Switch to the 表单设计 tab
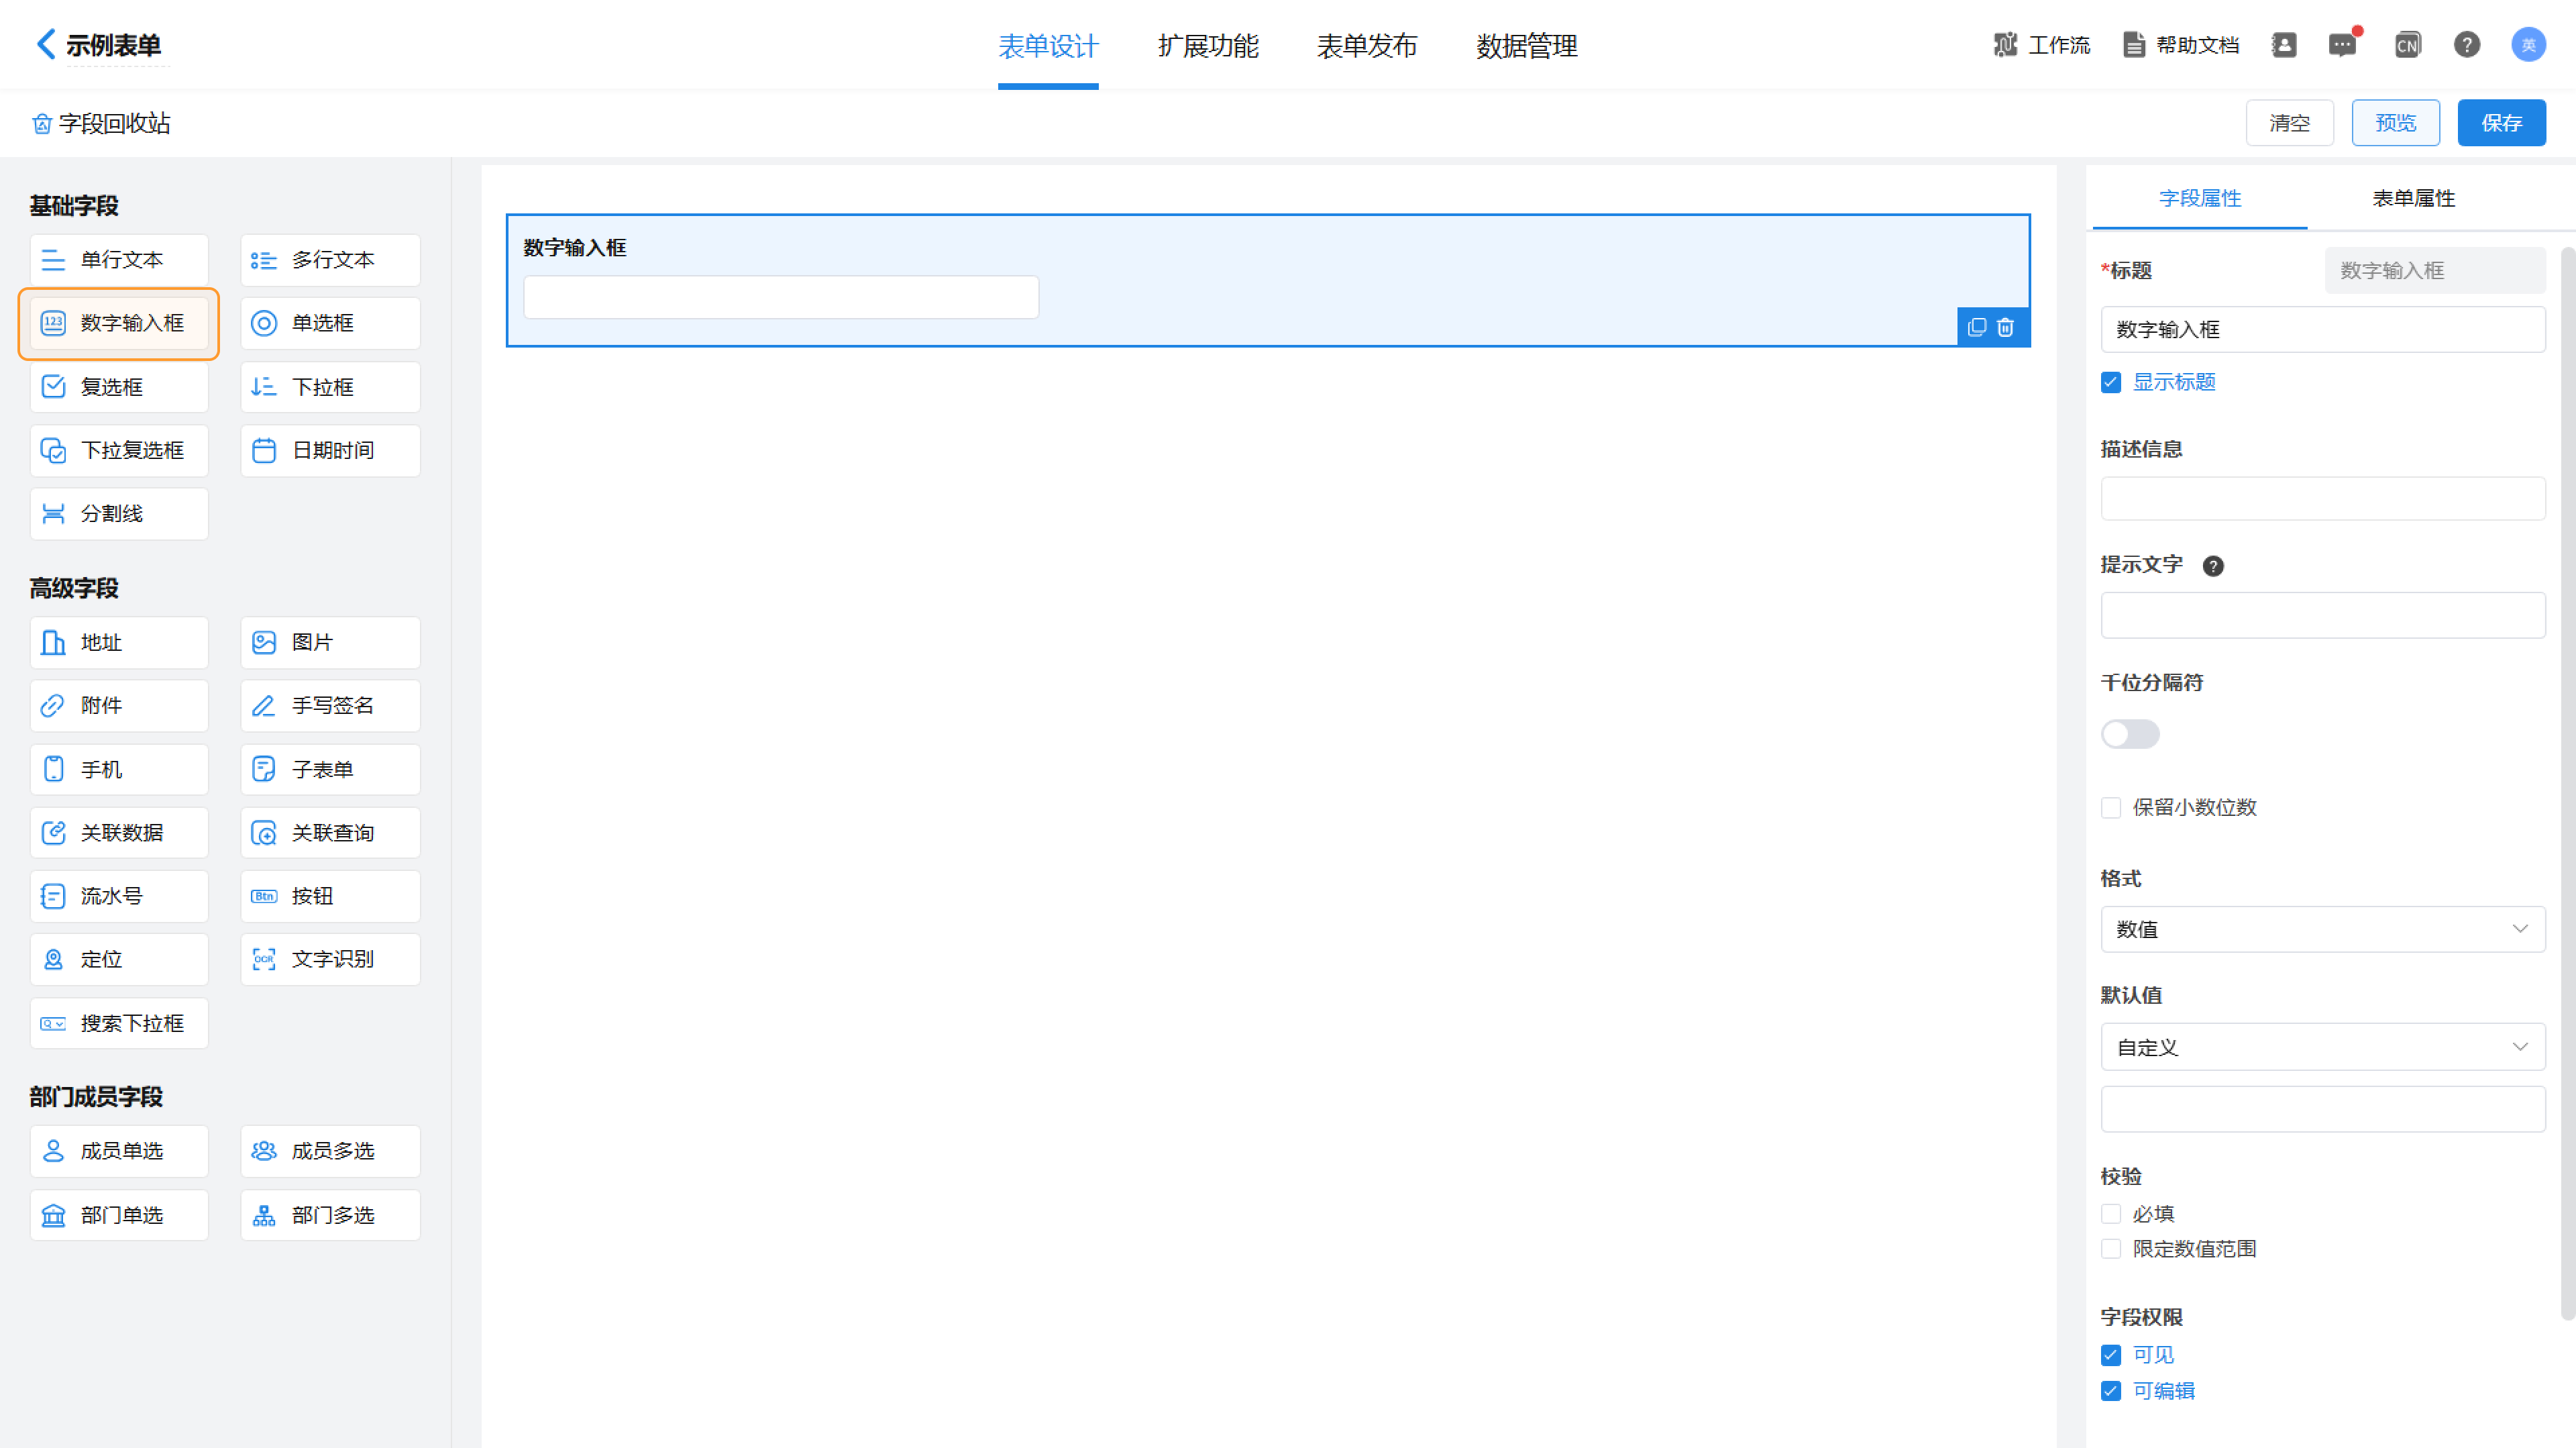The image size is (2576, 1448). click(1048, 46)
